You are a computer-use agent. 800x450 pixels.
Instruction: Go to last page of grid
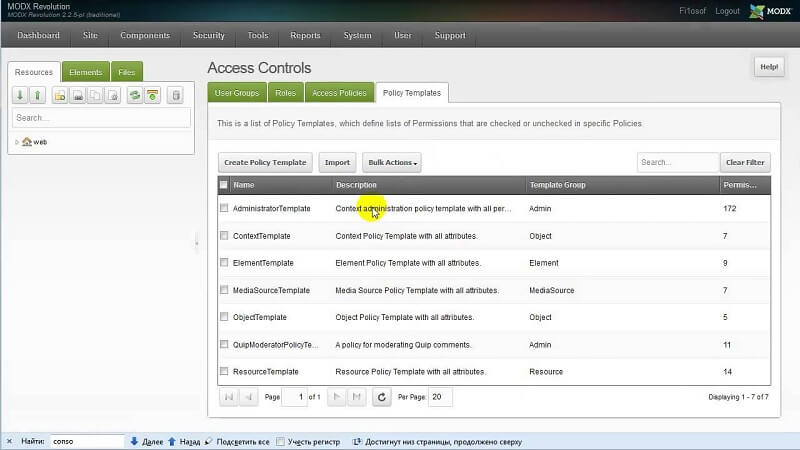click(x=357, y=396)
